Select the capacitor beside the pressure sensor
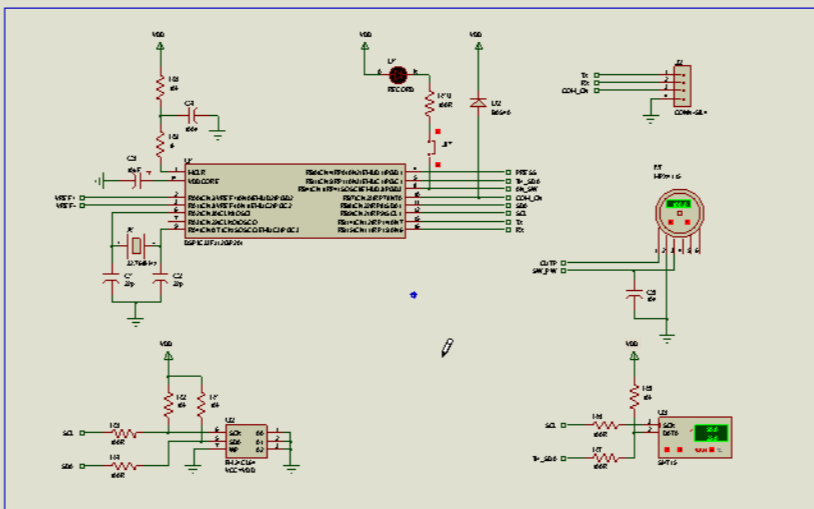Screen dimensions: 814x509 tap(632, 294)
